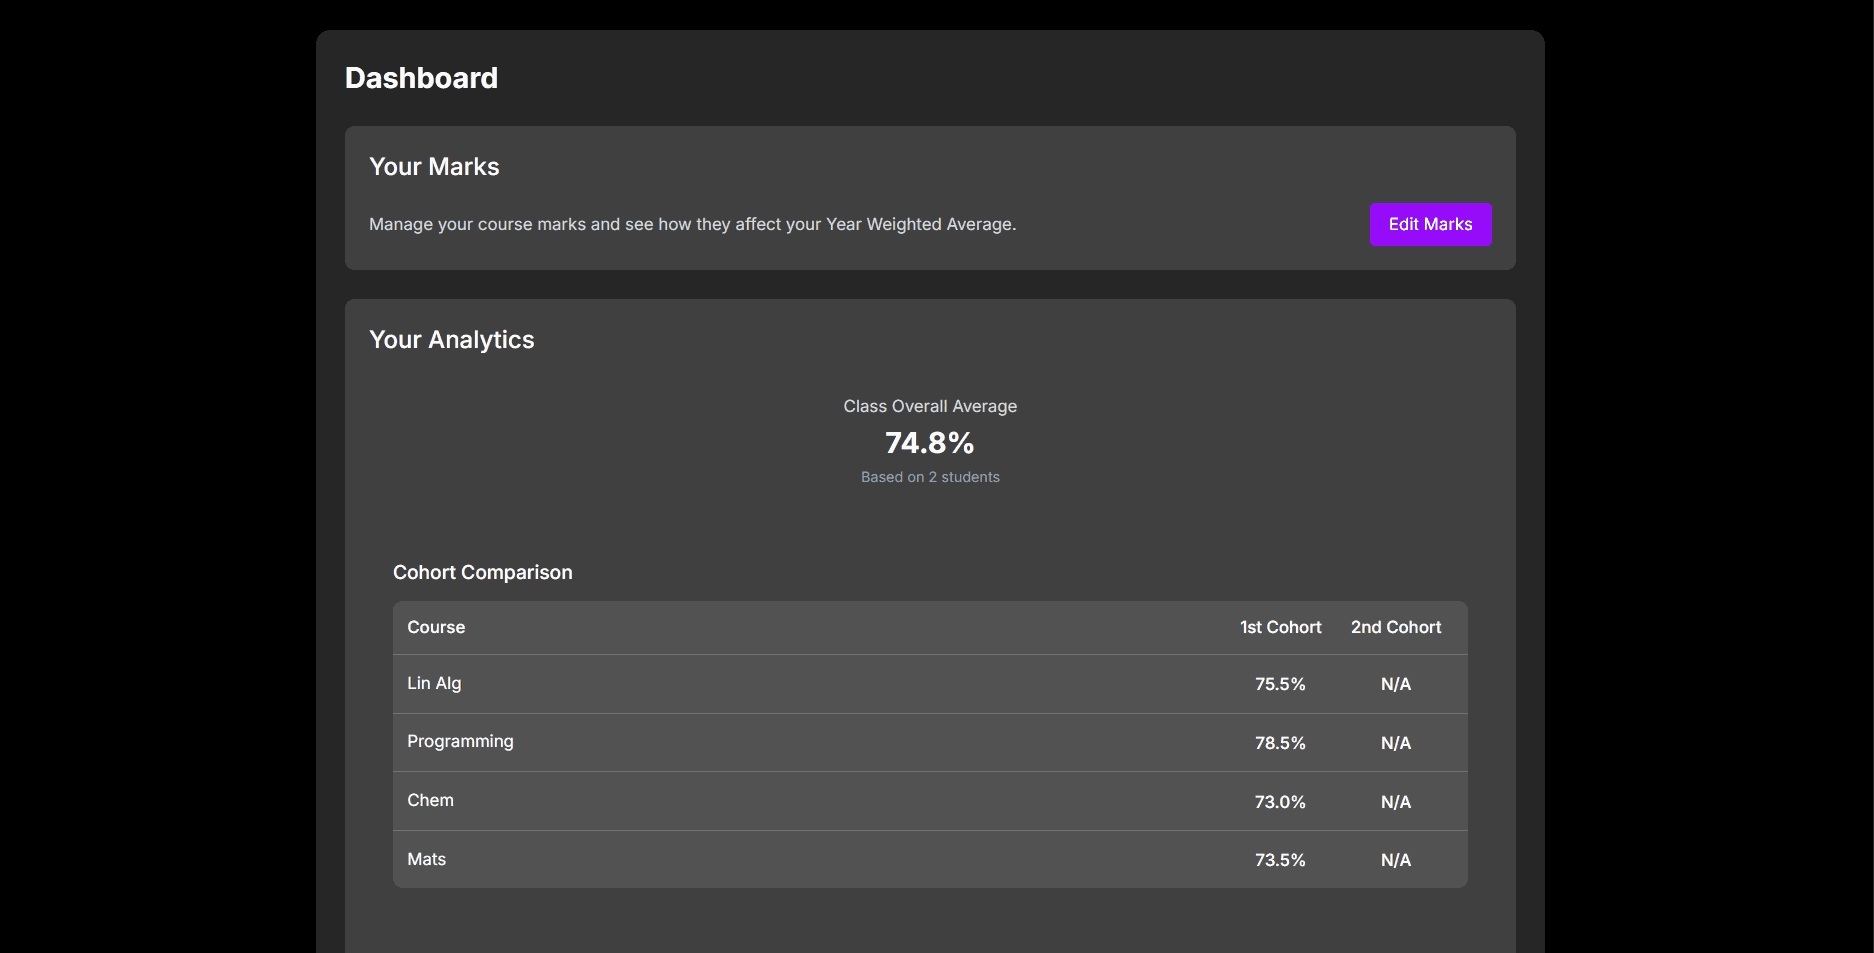
Task: Click the N/A cell in Lin Alg row
Action: click(1396, 684)
